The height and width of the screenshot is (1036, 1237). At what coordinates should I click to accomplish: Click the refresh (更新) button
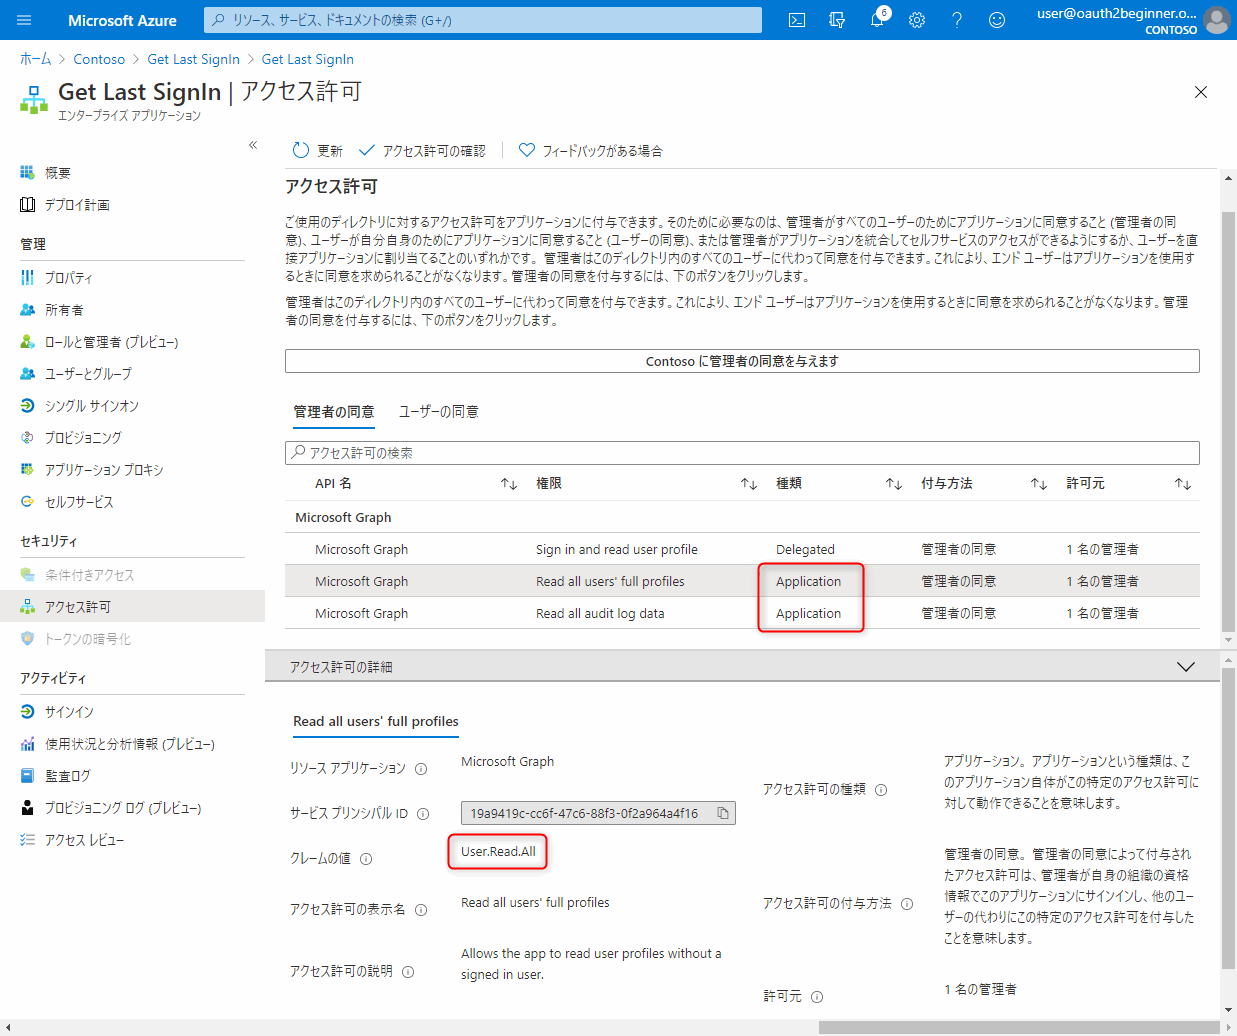317,151
